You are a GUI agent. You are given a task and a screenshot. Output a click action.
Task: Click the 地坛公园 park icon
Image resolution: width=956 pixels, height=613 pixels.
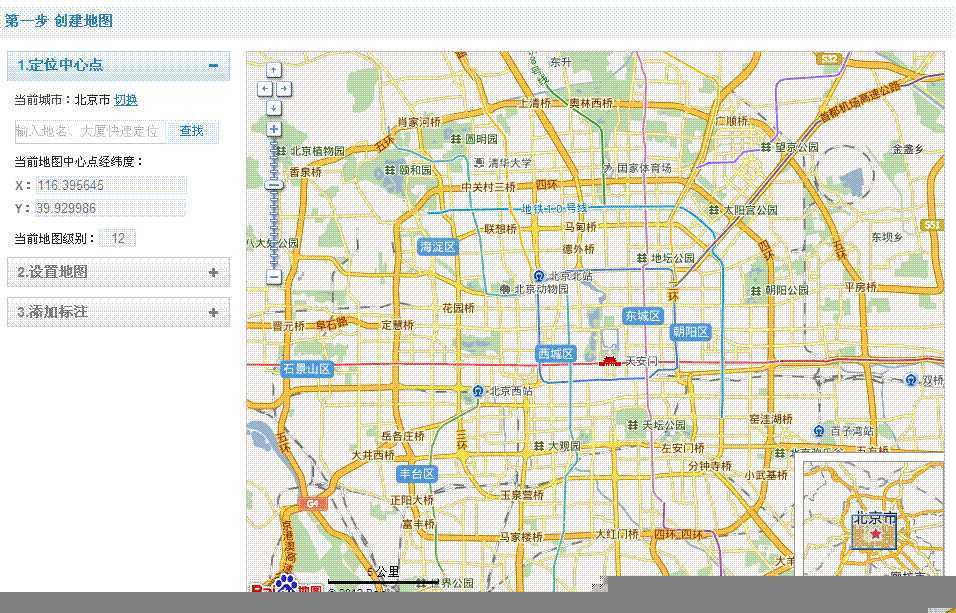coord(642,258)
